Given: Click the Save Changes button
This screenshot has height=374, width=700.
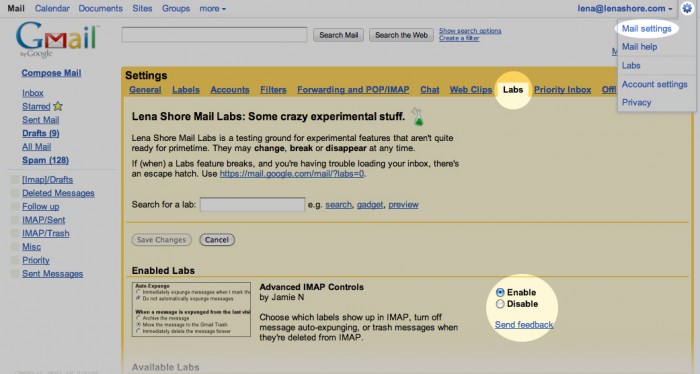Looking at the screenshot, I should [x=161, y=240].
